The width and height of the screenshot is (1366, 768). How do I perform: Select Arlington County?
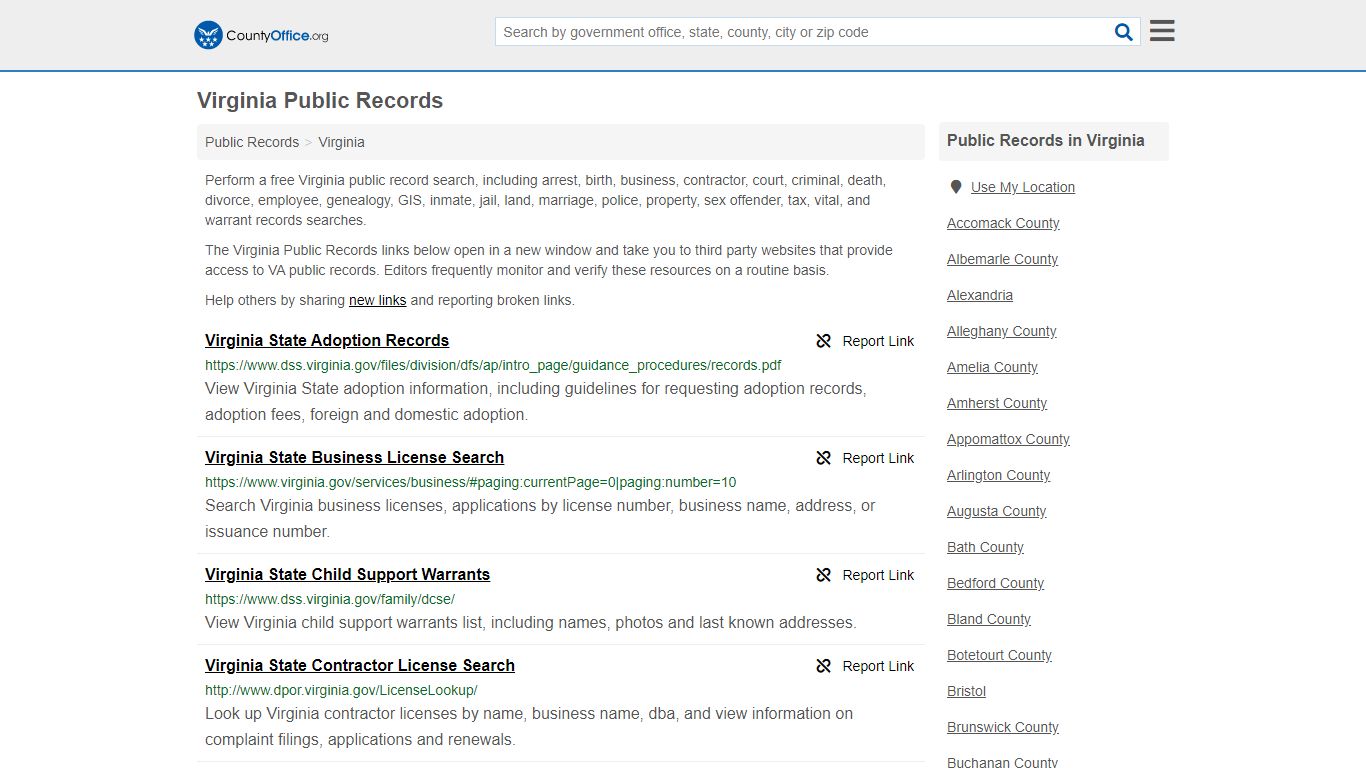(x=998, y=475)
